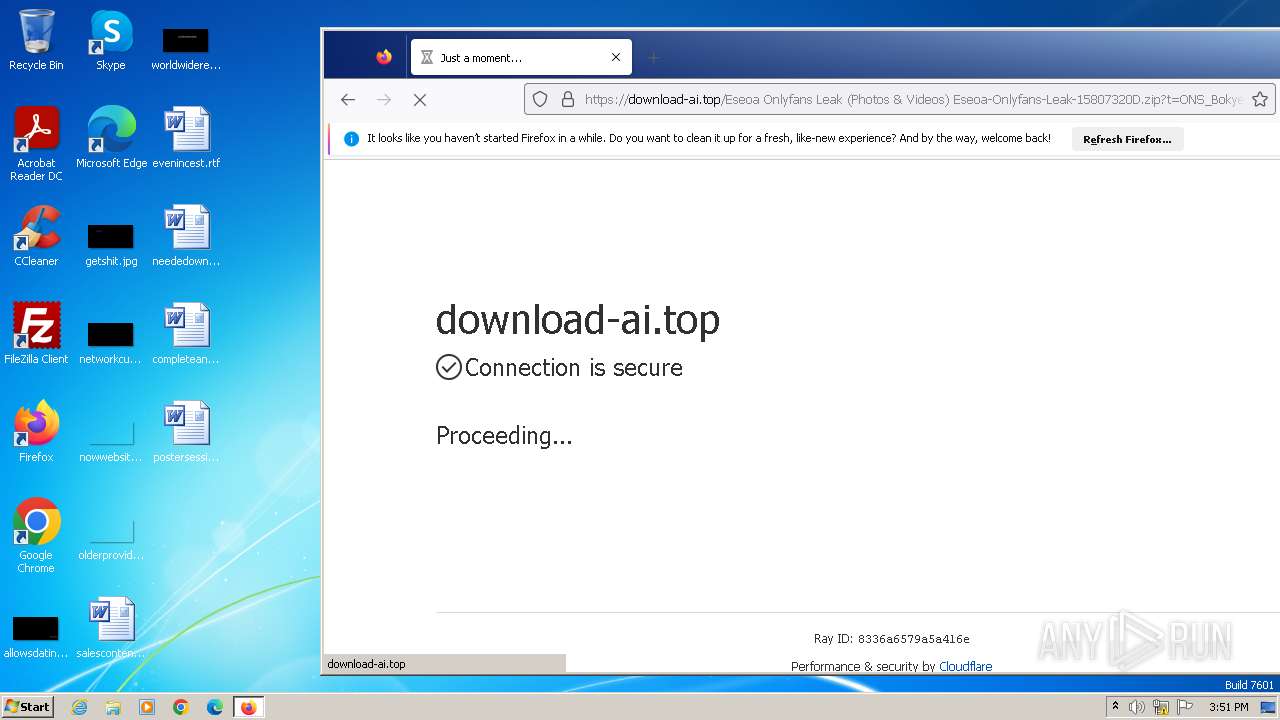1280x720 pixels.
Task: Select the 'Just a moment...' tab
Action: pos(521,57)
